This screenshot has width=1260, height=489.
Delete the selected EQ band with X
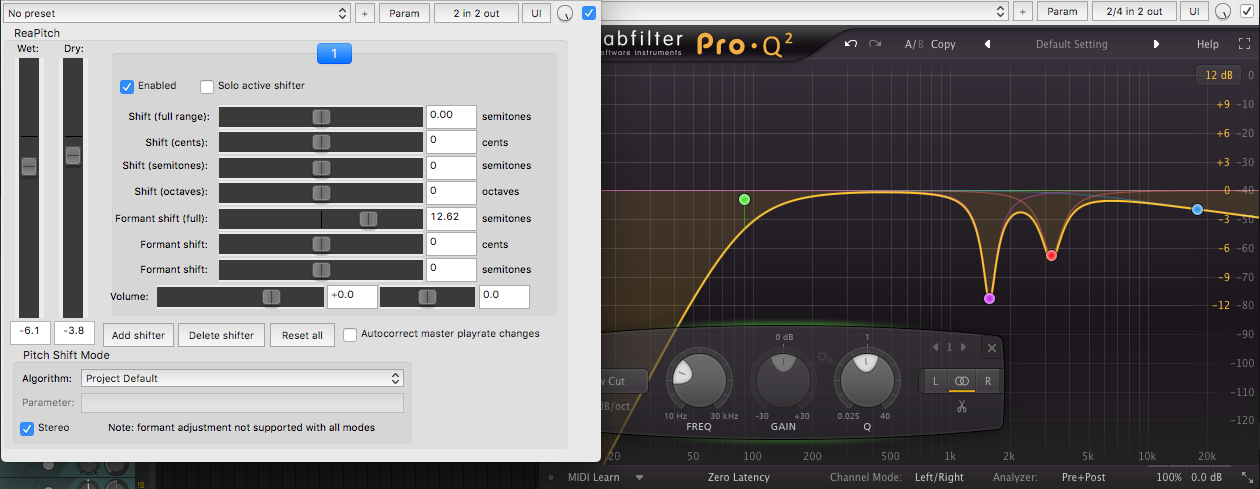991,348
